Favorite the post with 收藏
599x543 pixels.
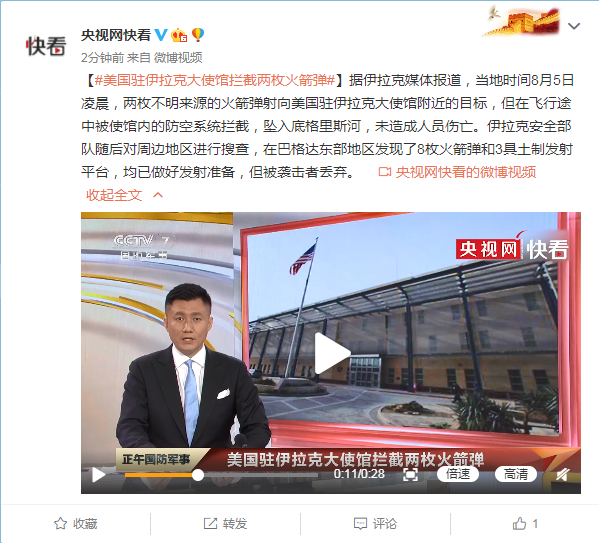[76, 524]
